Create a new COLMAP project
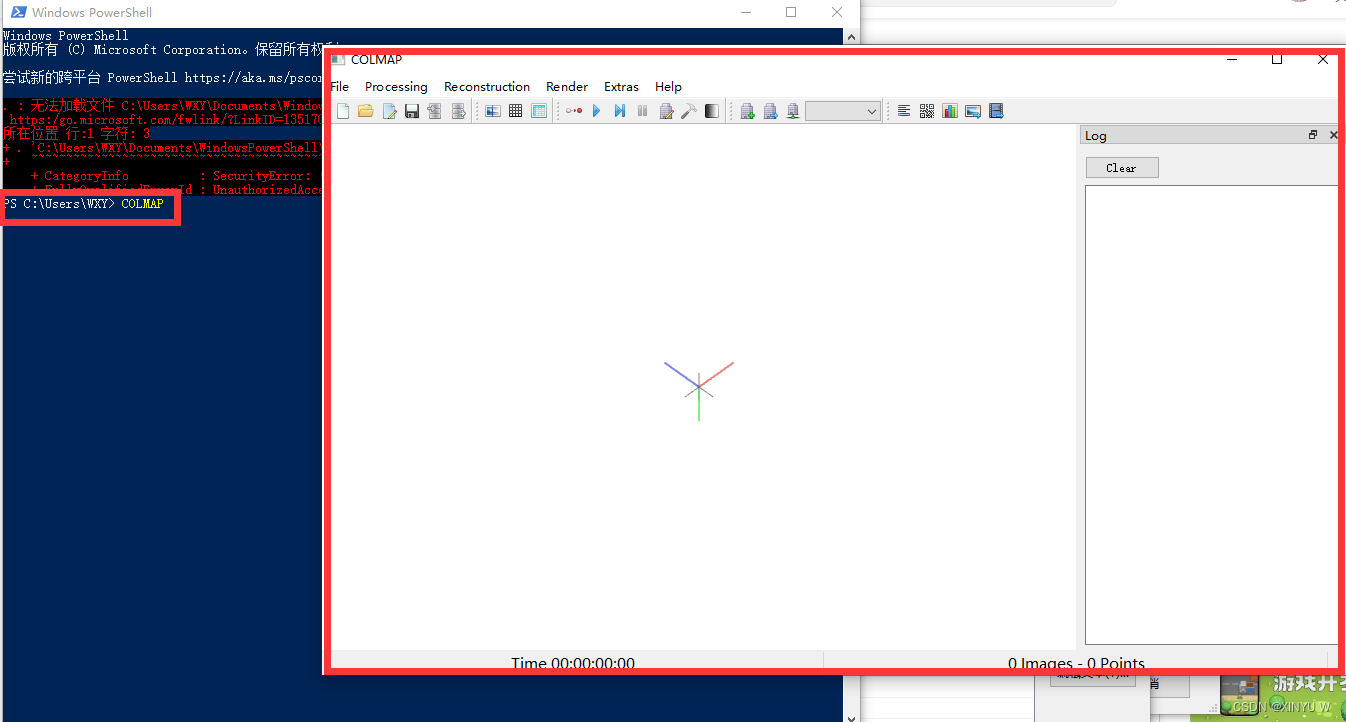The width and height of the screenshot is (1346, 722). click(x=343, y=111)
